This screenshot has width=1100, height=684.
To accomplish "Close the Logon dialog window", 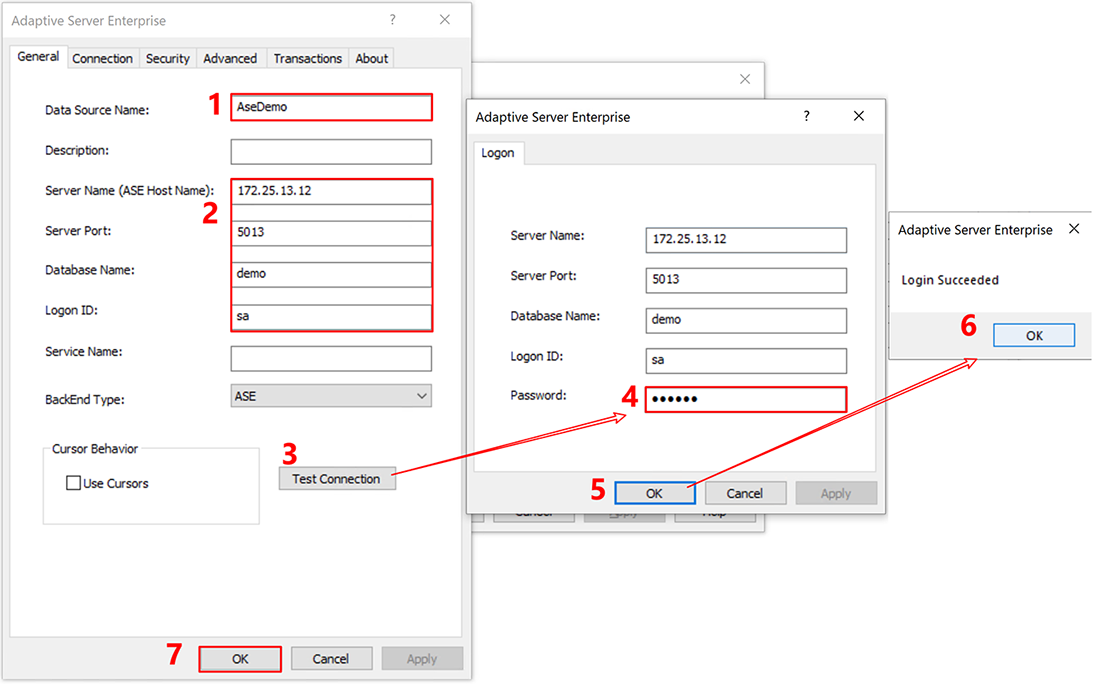I will pos(858,116).
